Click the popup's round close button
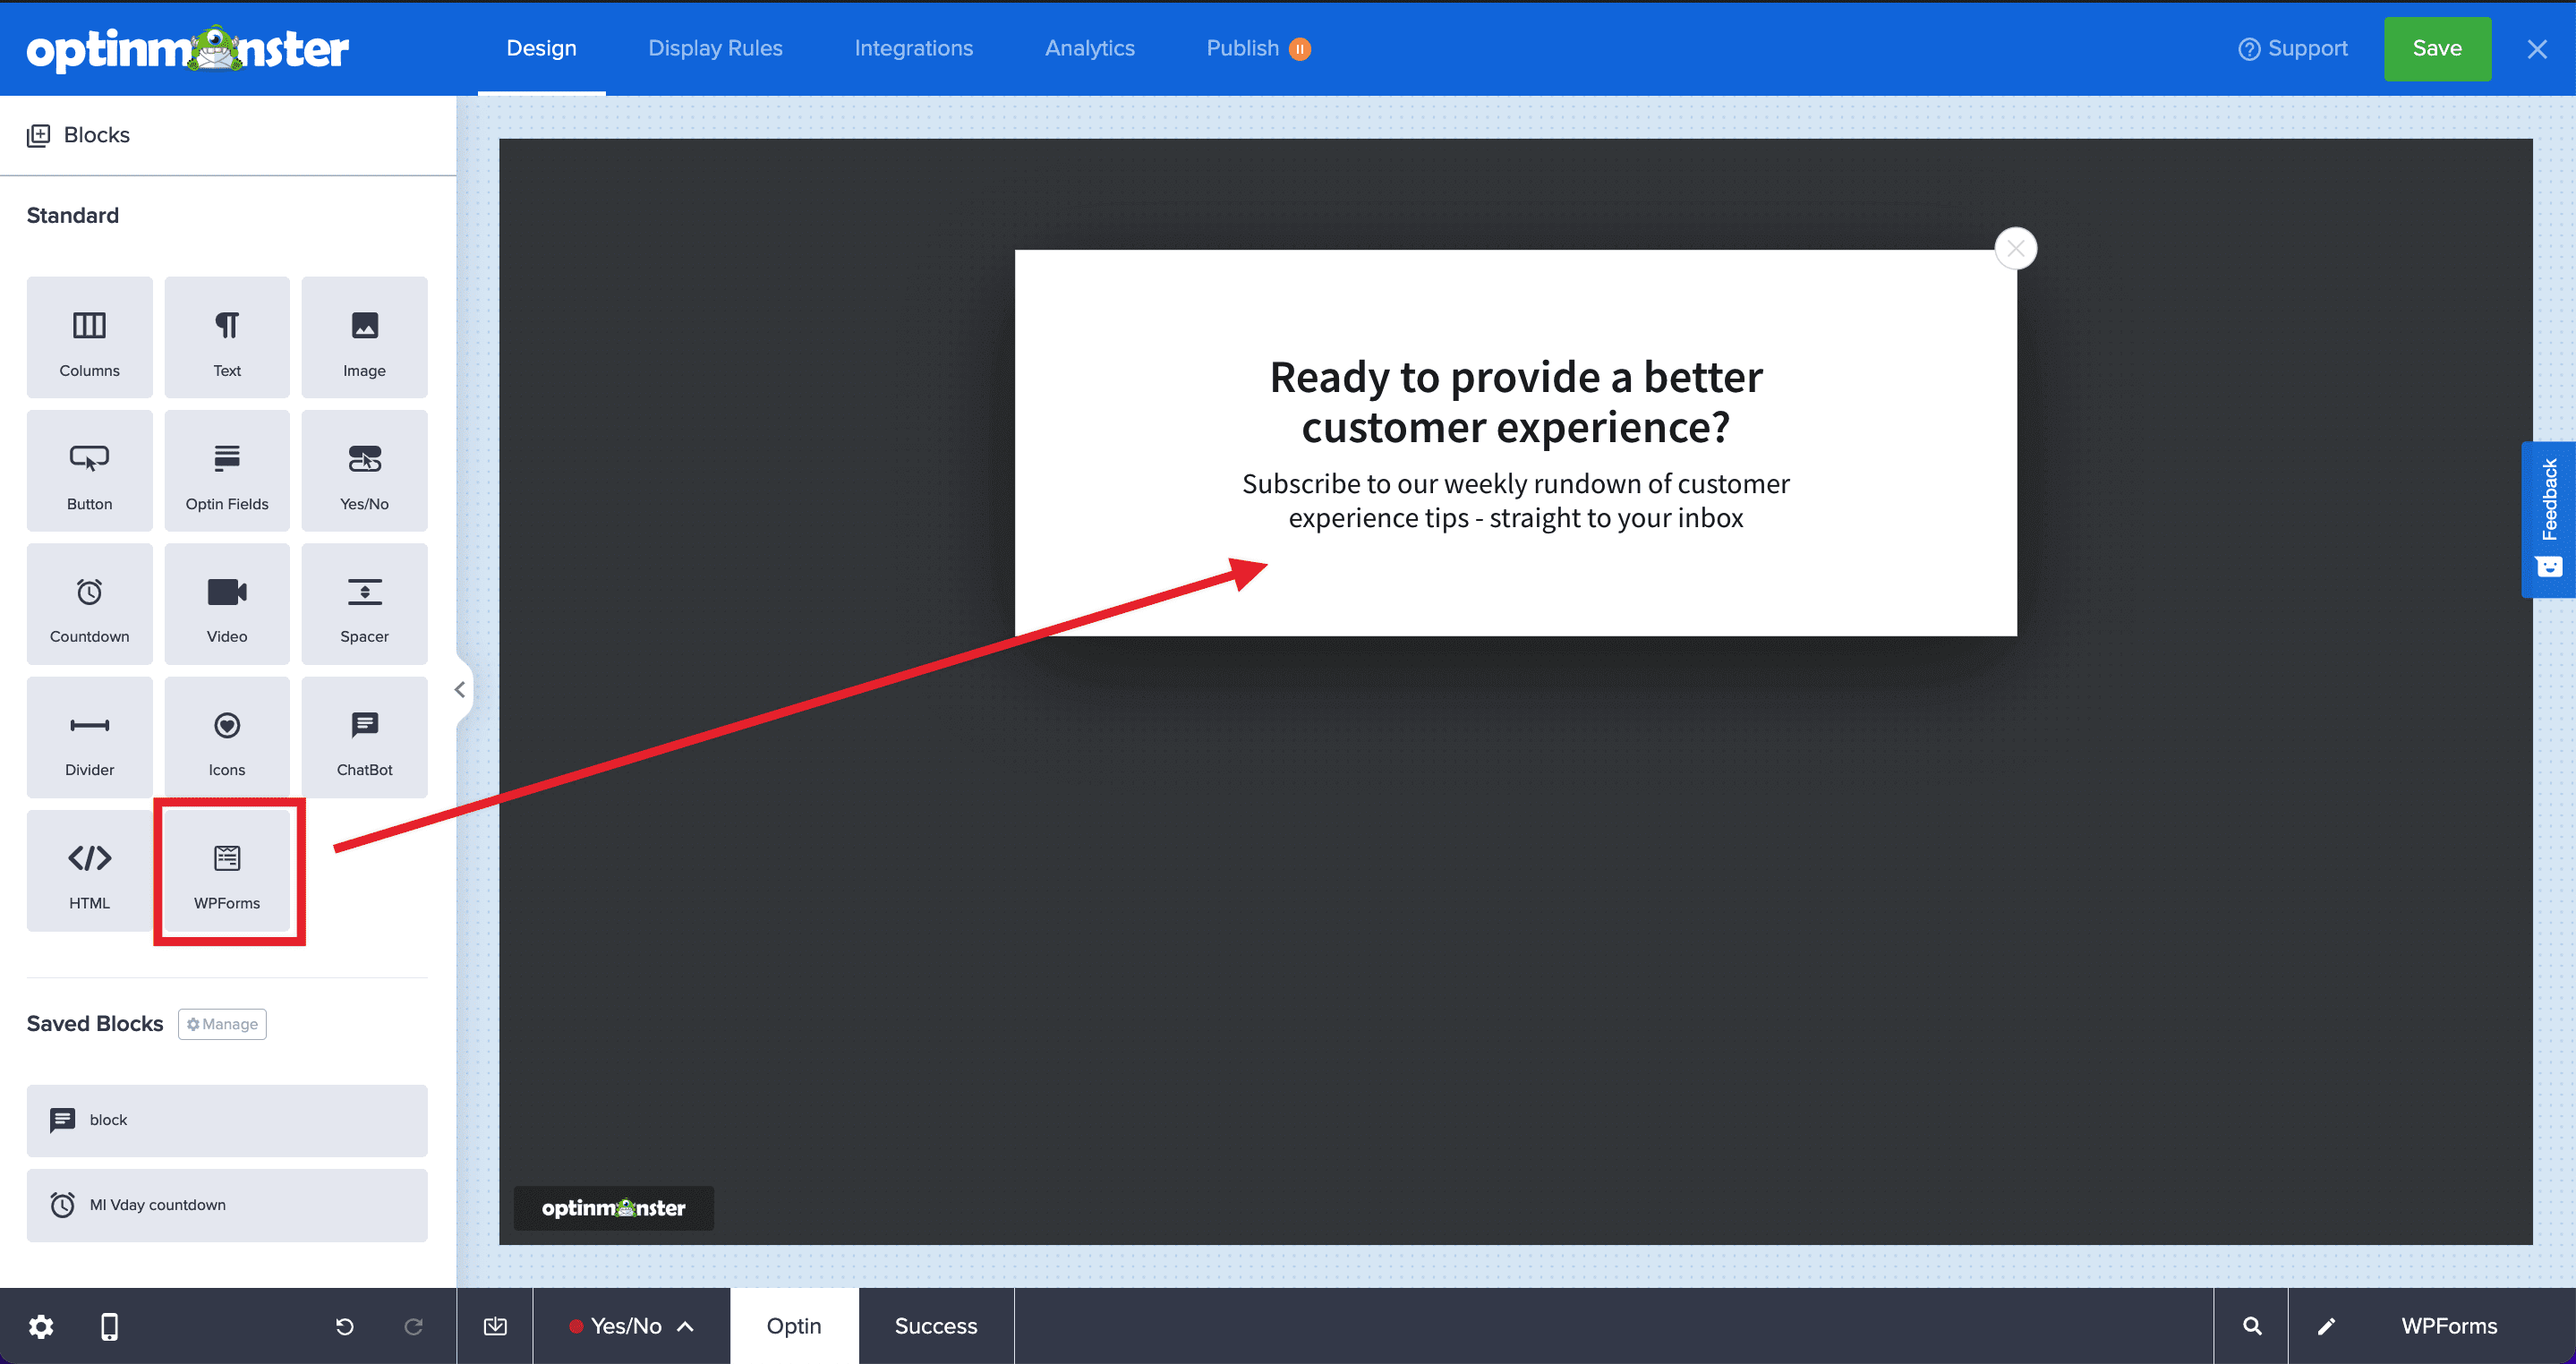Screen dimensions: 2576x1364 (x=2015, y=248)
